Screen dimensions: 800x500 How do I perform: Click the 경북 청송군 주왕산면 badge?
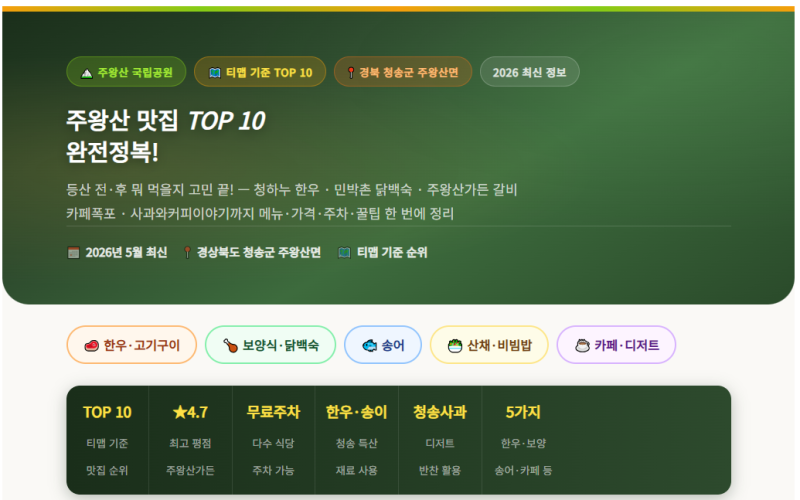point(403,72)
